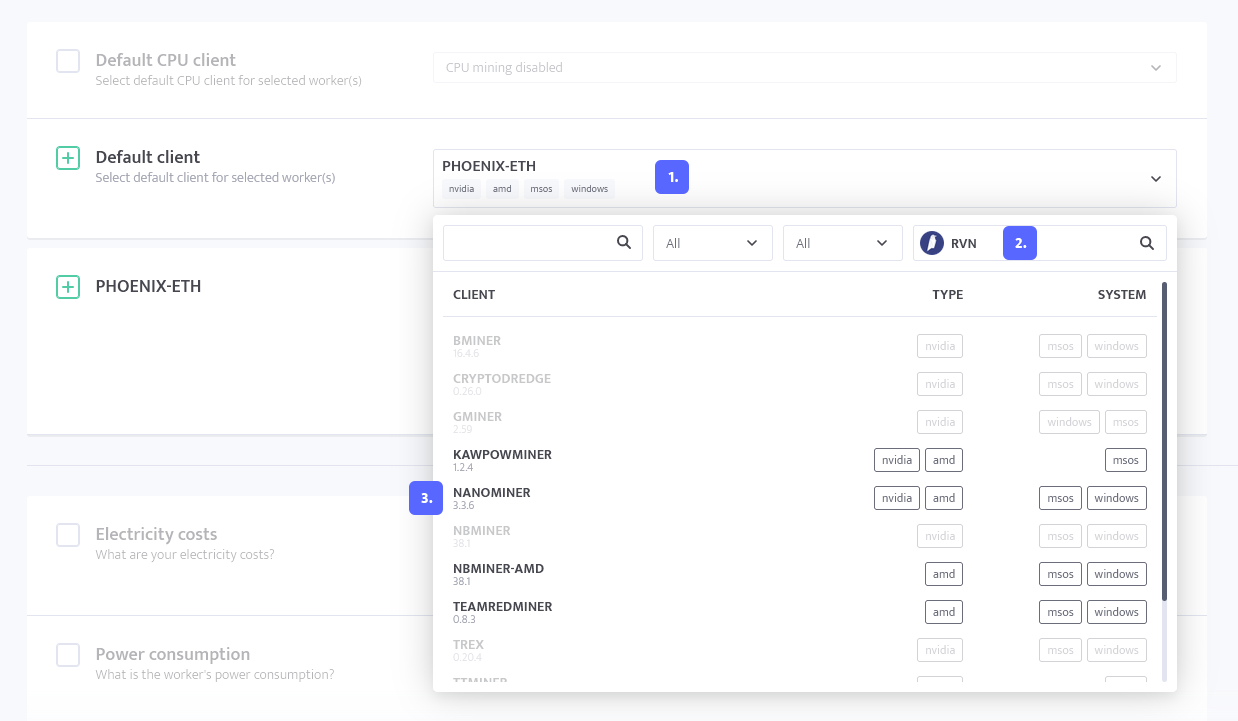Viewport: 1238px width, 721px height.
Task: Click the TYPE column header
Action: (948, 295)
